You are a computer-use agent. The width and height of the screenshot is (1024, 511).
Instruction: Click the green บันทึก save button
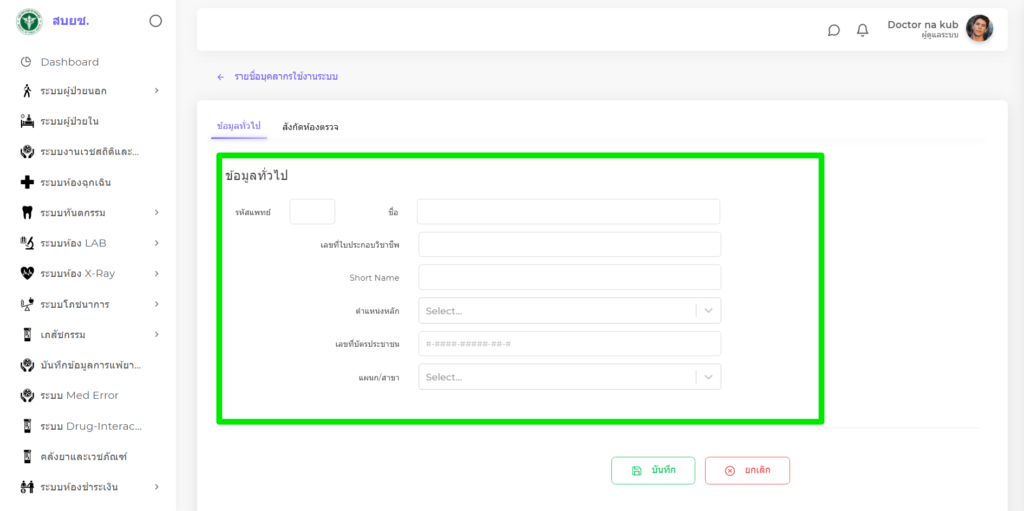[653, 470]
